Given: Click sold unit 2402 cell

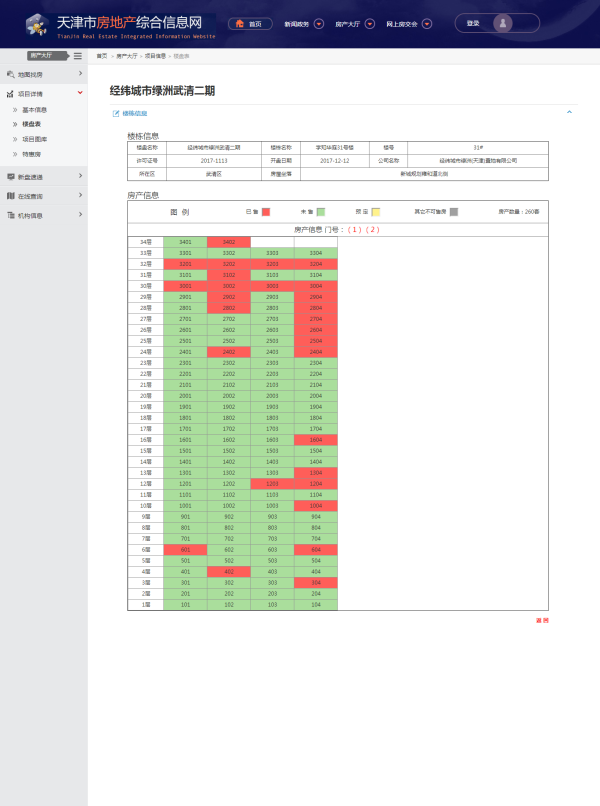Looking at the screenshot, I should (x=229, y=352).
